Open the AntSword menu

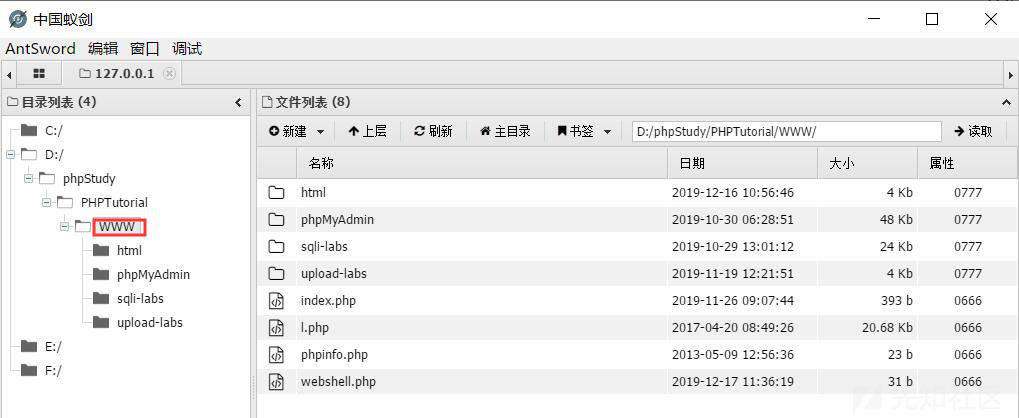coord(40,48)
